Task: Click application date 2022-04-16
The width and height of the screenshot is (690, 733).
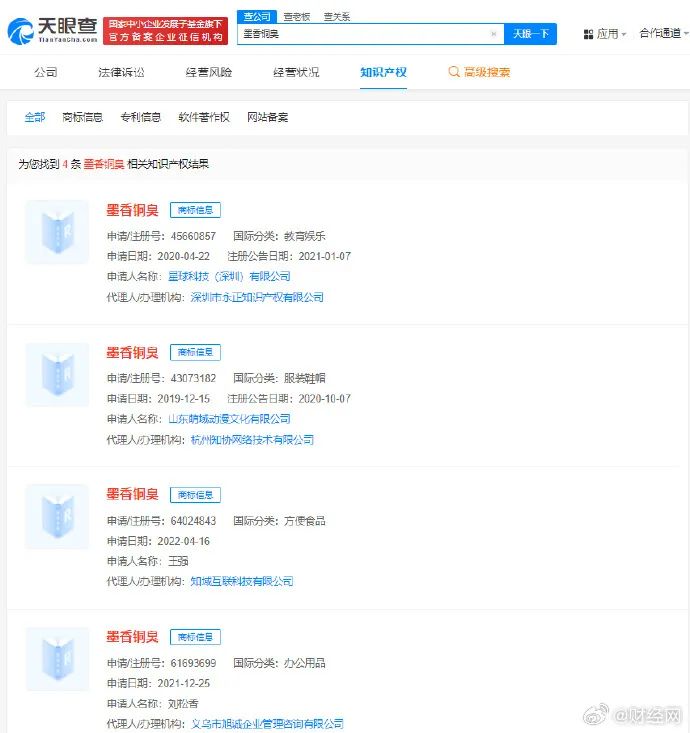Action: coord(184,541)
